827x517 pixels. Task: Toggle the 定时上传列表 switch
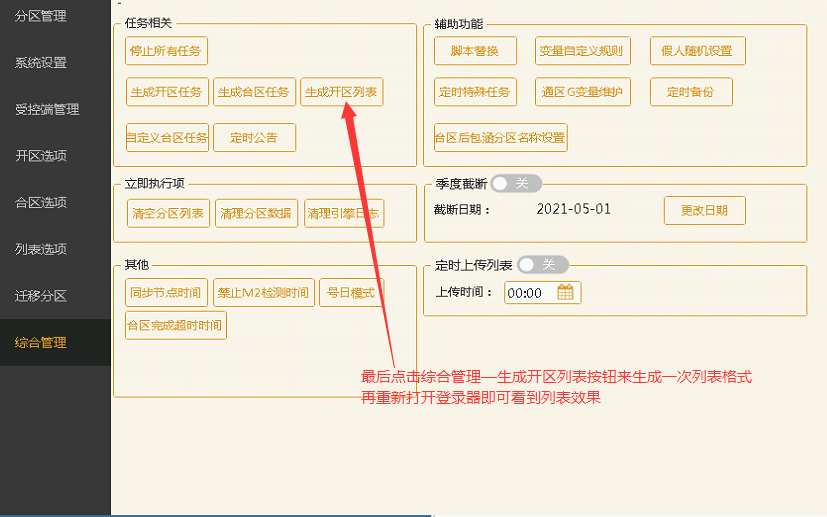[x=542, y=265]
